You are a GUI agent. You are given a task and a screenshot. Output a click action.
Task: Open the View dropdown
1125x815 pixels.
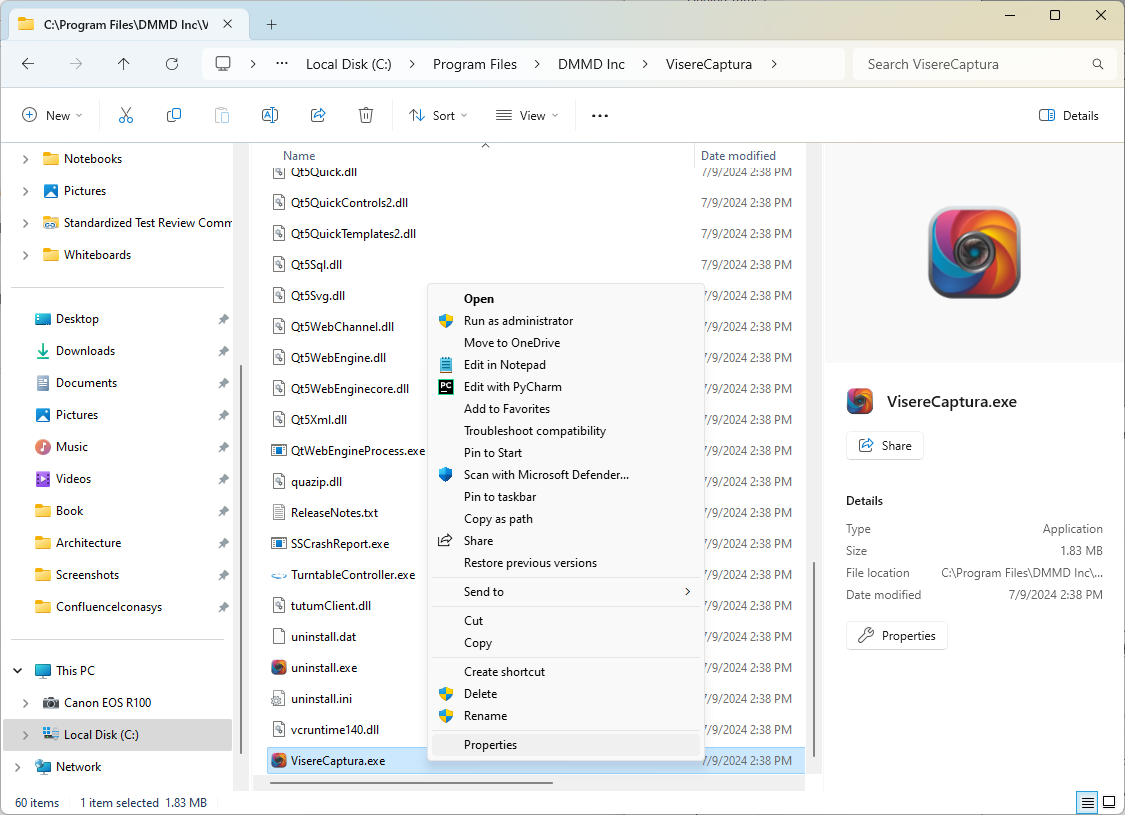(527, 116)
